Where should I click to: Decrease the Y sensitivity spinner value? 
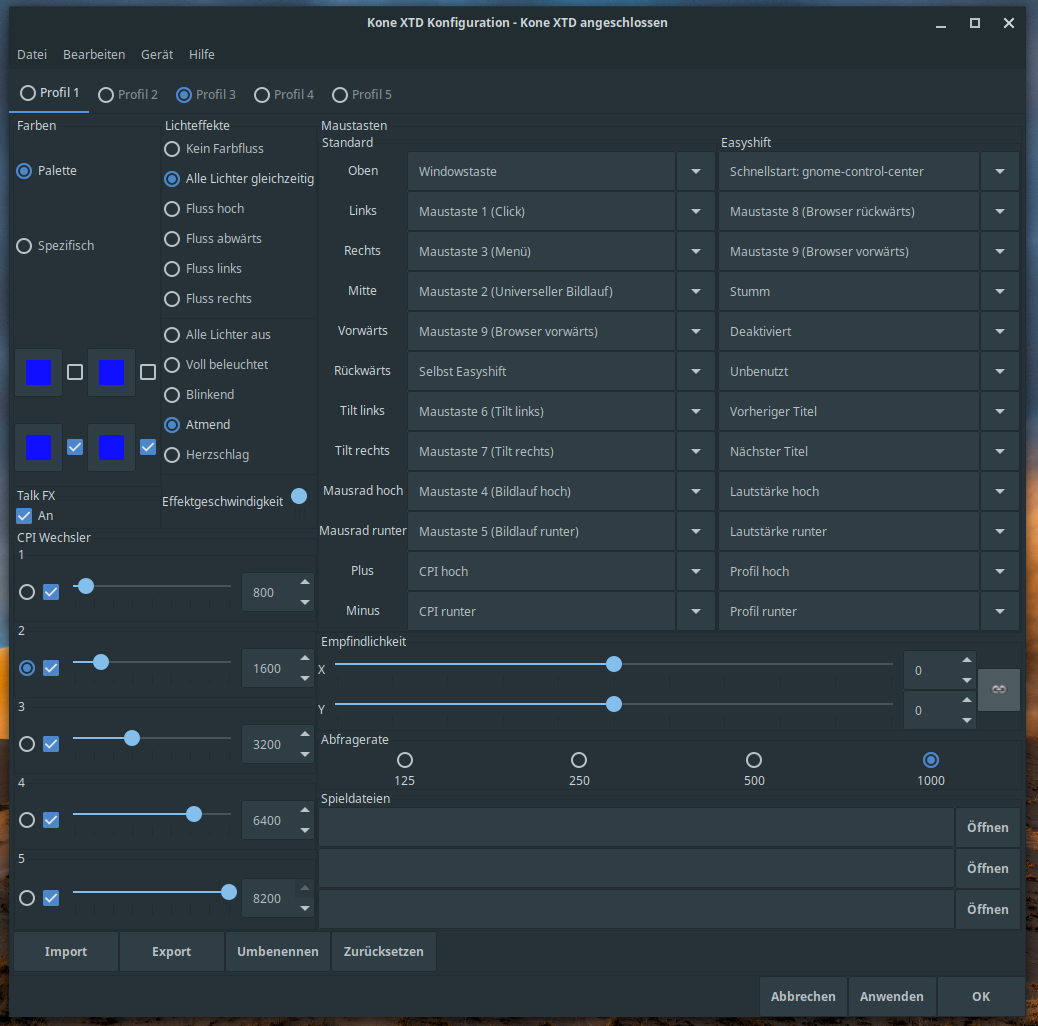pos(966,720)
